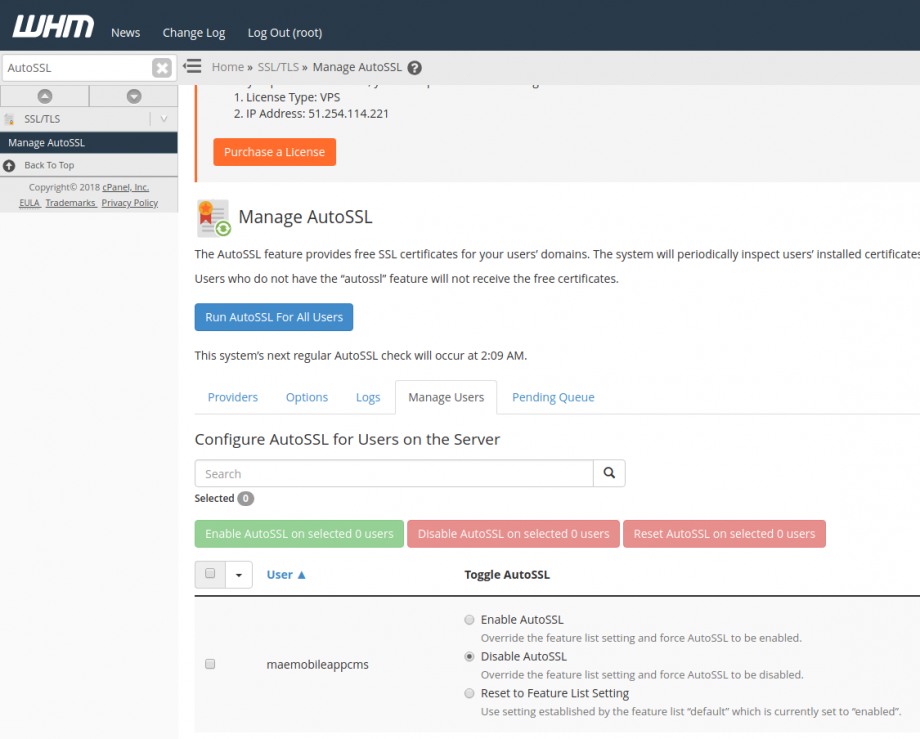
Task: Click the sidebar expand-all down arrow
Action: [x=134, y=96]
